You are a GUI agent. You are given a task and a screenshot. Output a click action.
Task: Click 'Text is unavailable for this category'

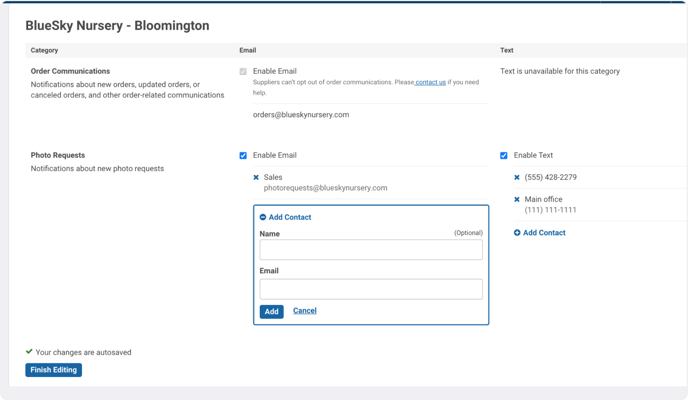pyautogui.click(x=560, y=71)
